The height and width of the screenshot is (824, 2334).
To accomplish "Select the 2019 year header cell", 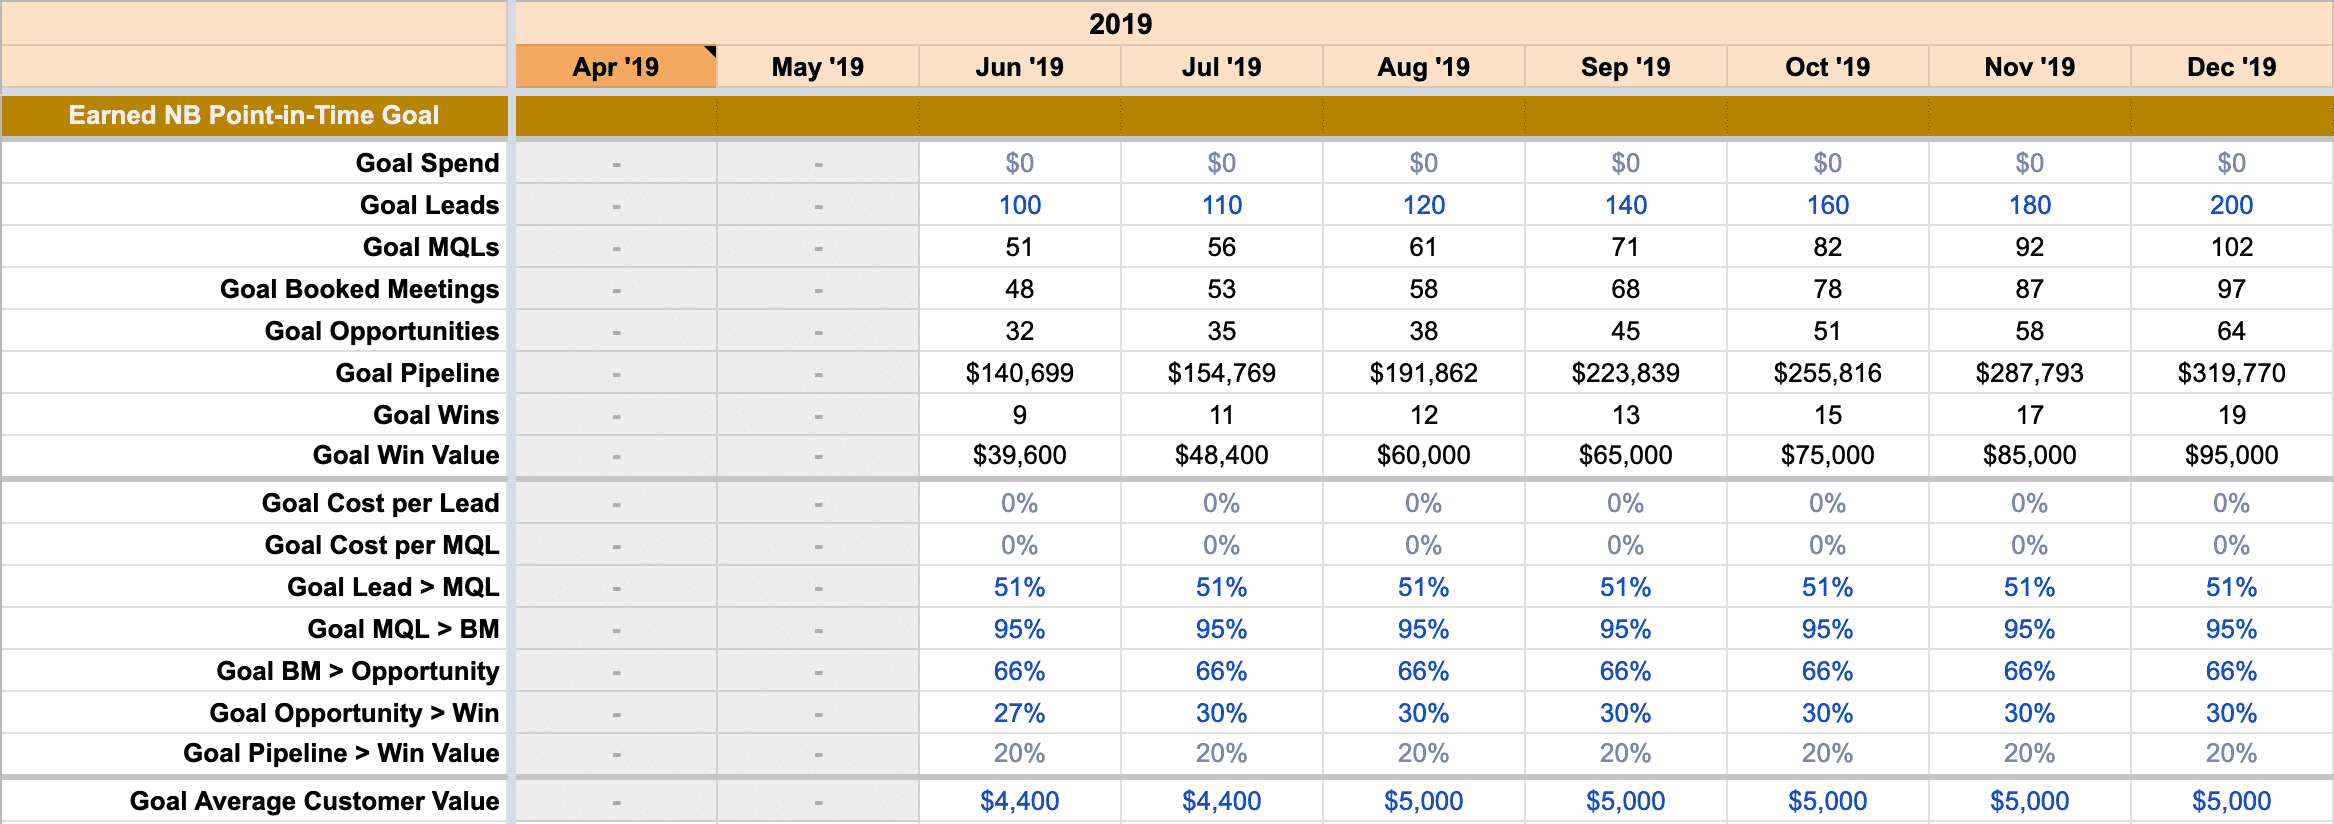I will [x=1120, y=24].
